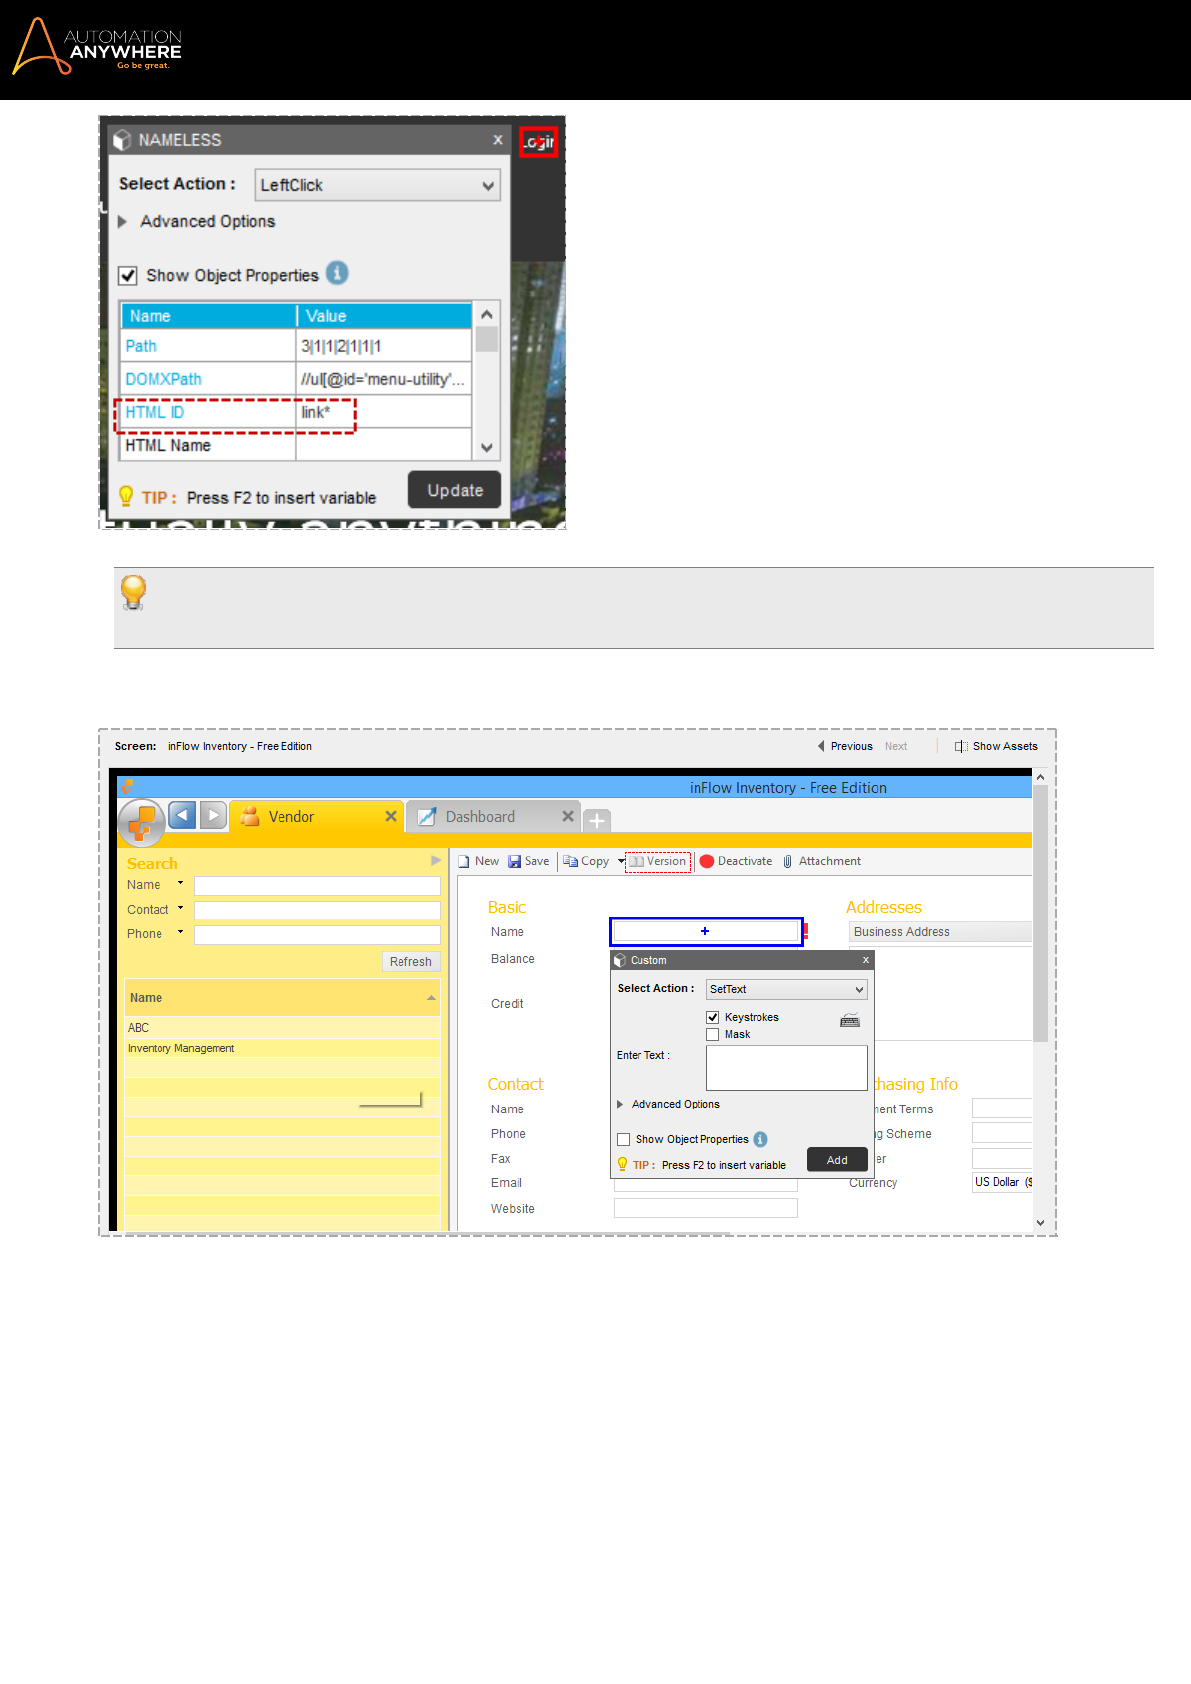
Task: Open the SetText Select Action dropdown
Action: click(x=787, y=989)
